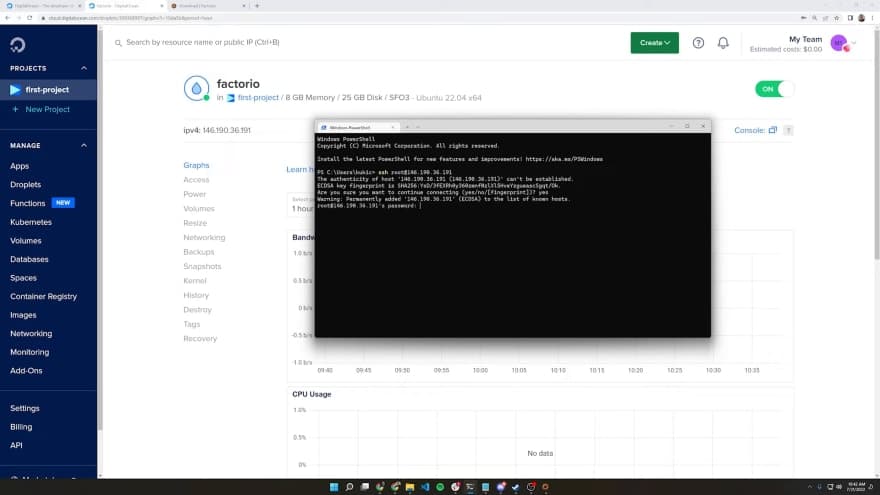880x495 pixels.
Task: Click the ipv4 address 146.190.36.191
Action: pyautogui.click(x=227, y=130)
